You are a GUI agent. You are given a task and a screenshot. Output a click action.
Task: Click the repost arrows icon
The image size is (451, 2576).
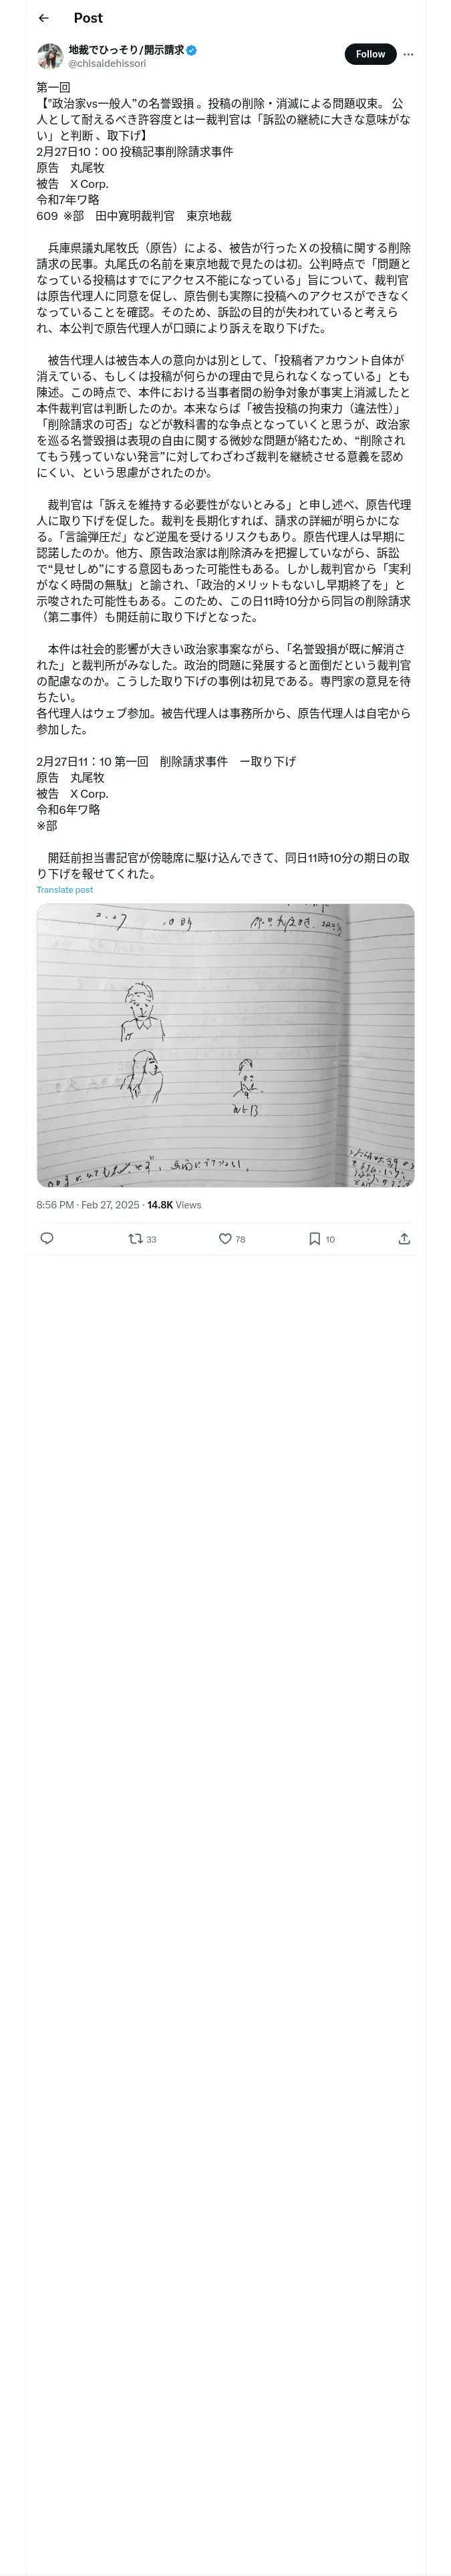pos(136,1238)
